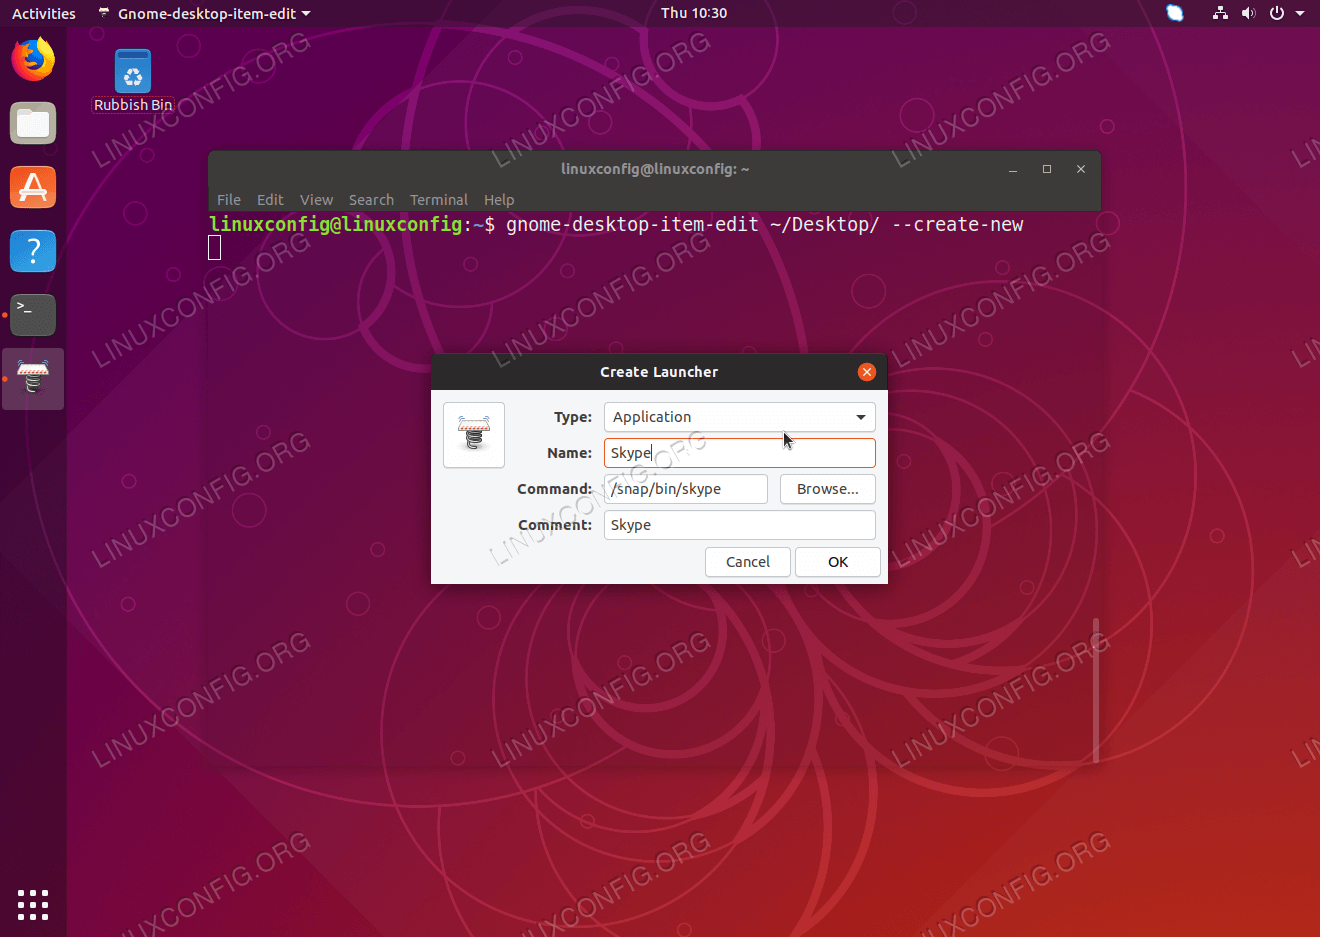
Task: Open the terminal File menu
Action: (229, 200)
